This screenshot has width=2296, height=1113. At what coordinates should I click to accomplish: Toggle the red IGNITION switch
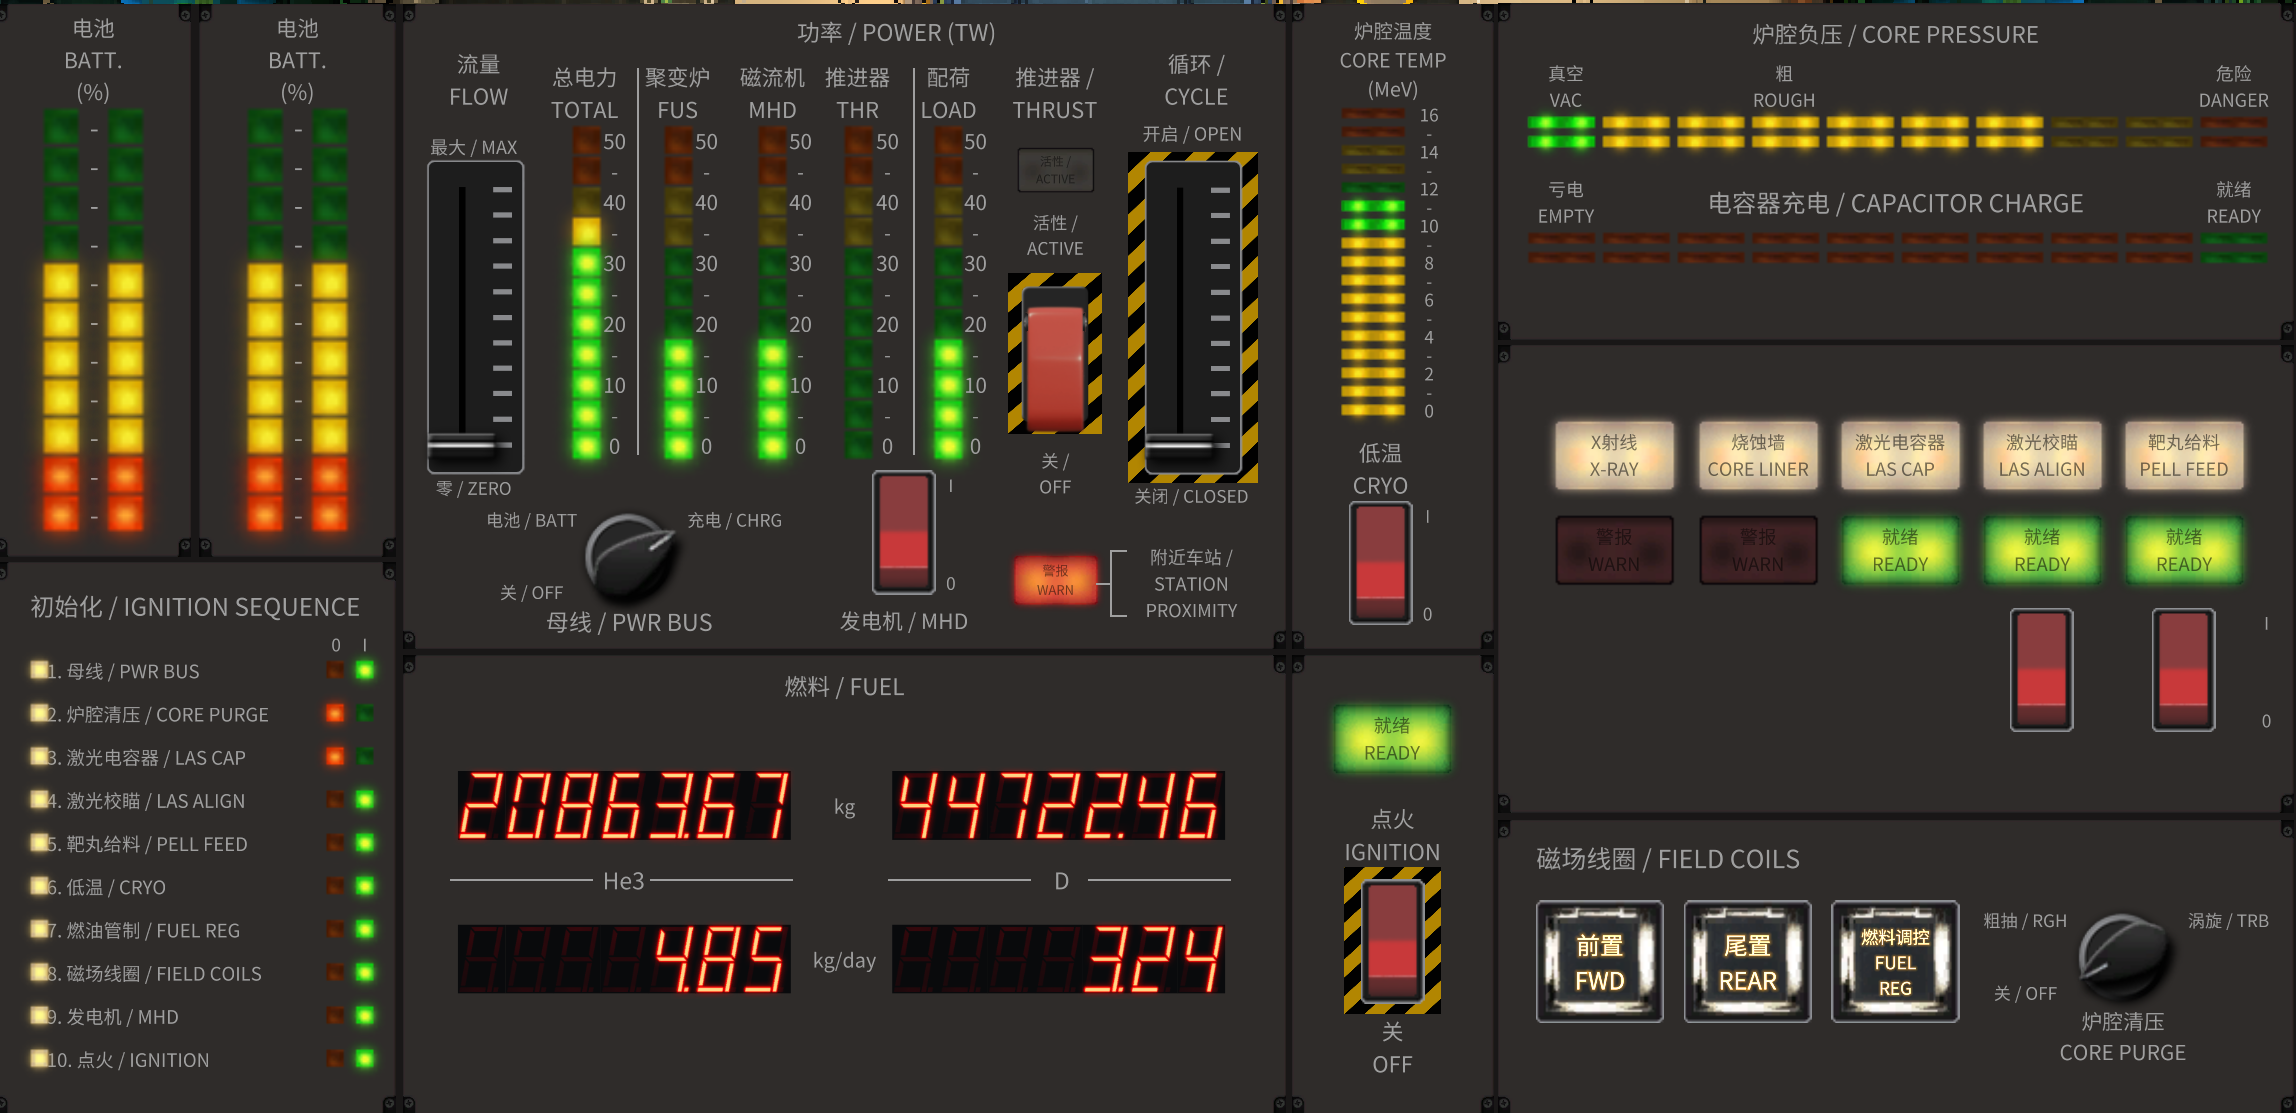pyautogui.click(x=1392, y=942)
